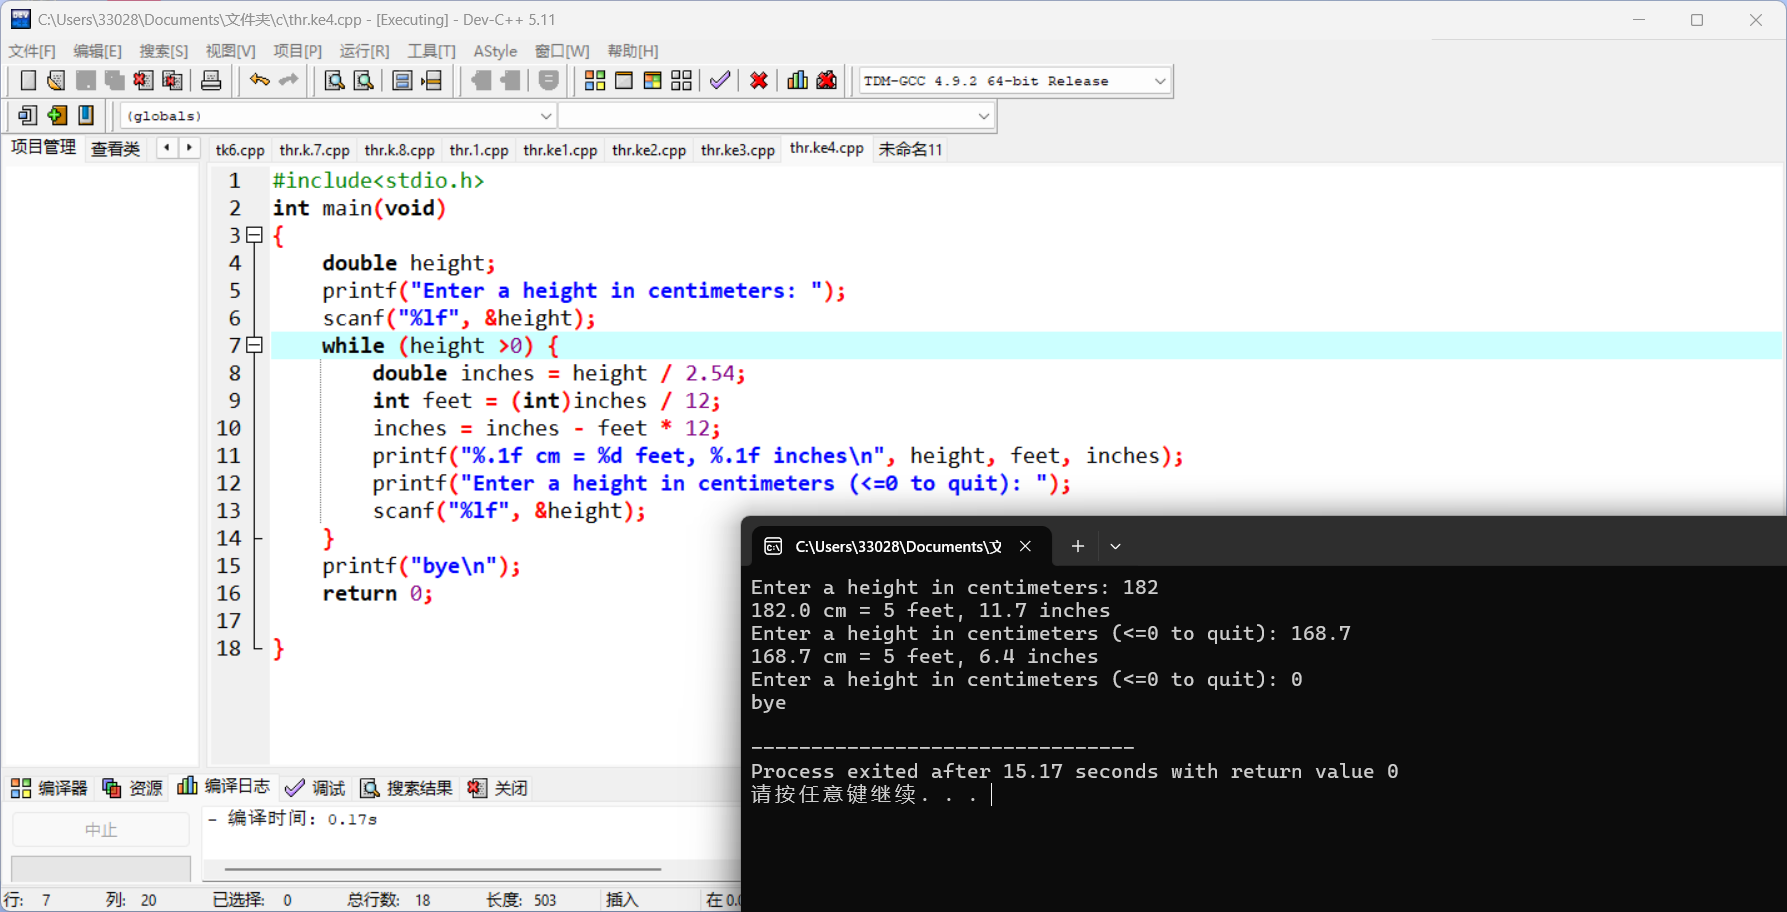Select the 查看类 side panel tab
This screenshot has width=1787, height=912.
point(116,149)
